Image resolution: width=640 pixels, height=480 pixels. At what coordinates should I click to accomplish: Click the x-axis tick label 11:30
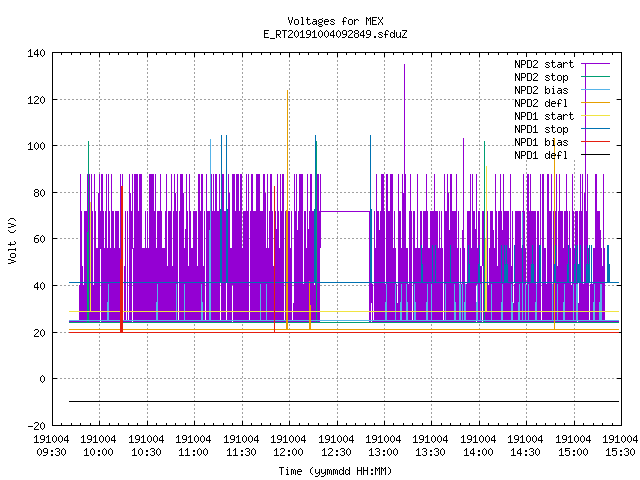point(241,452)
